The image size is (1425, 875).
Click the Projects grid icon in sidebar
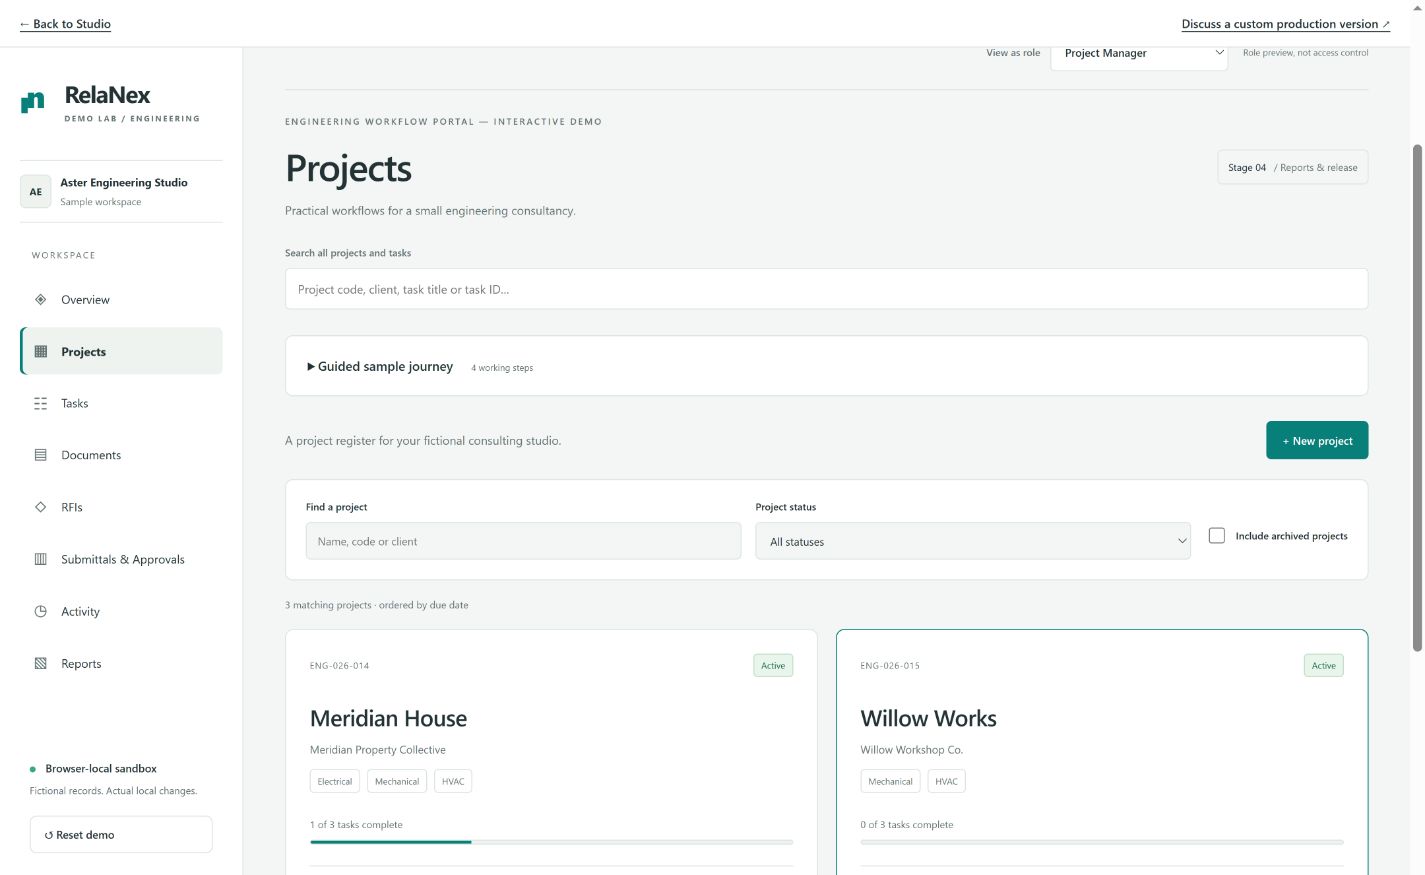(x=41, y=351)
